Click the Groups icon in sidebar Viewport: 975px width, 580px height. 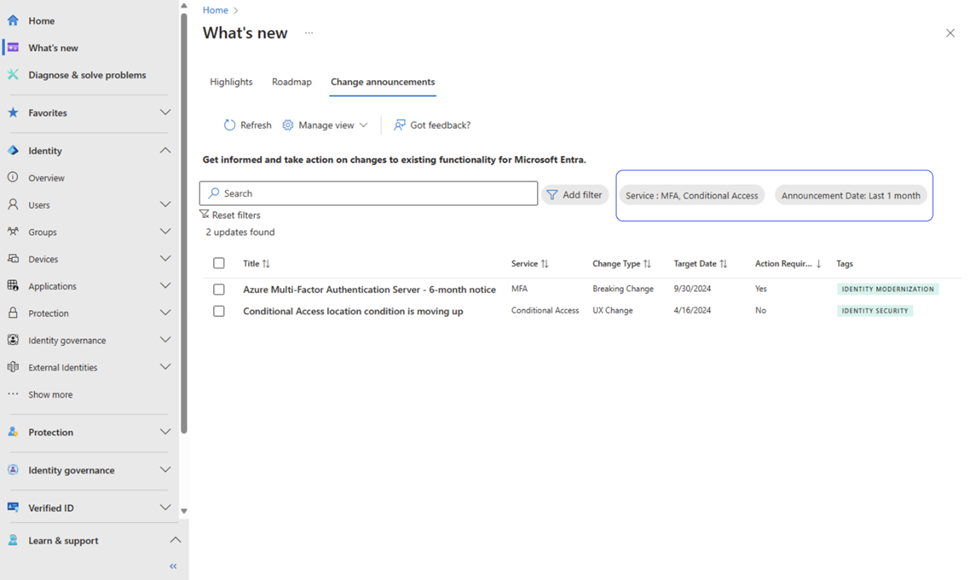(x=13, y=231)
